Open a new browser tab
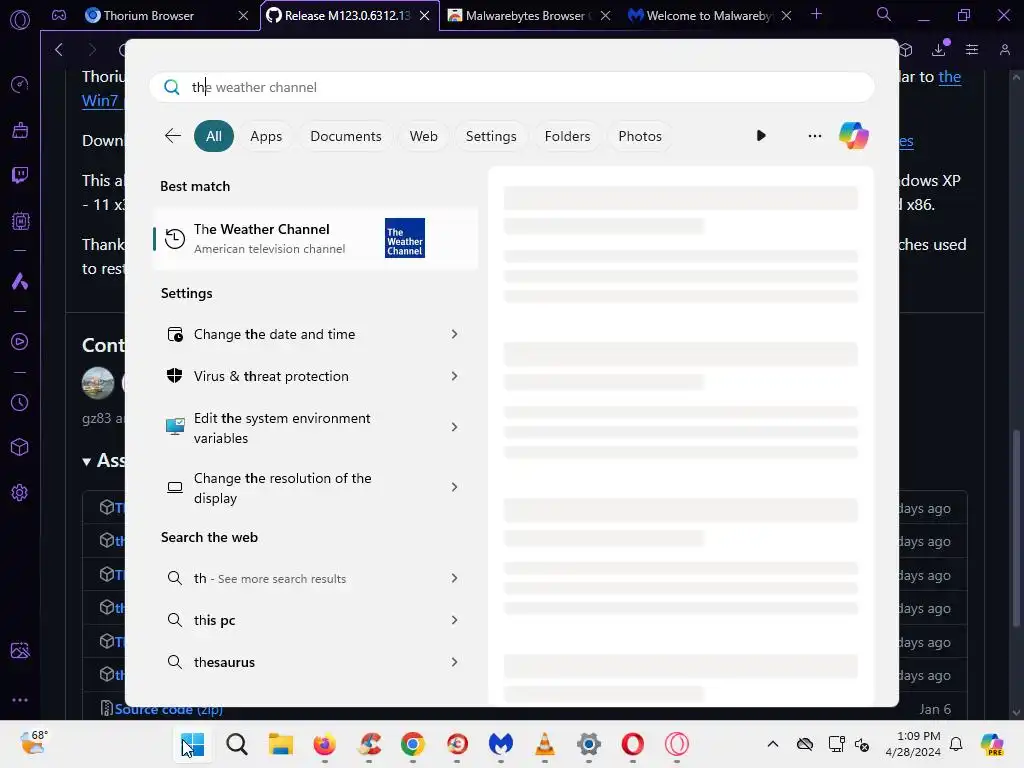The image size is (1024, 768). (816, 14)
